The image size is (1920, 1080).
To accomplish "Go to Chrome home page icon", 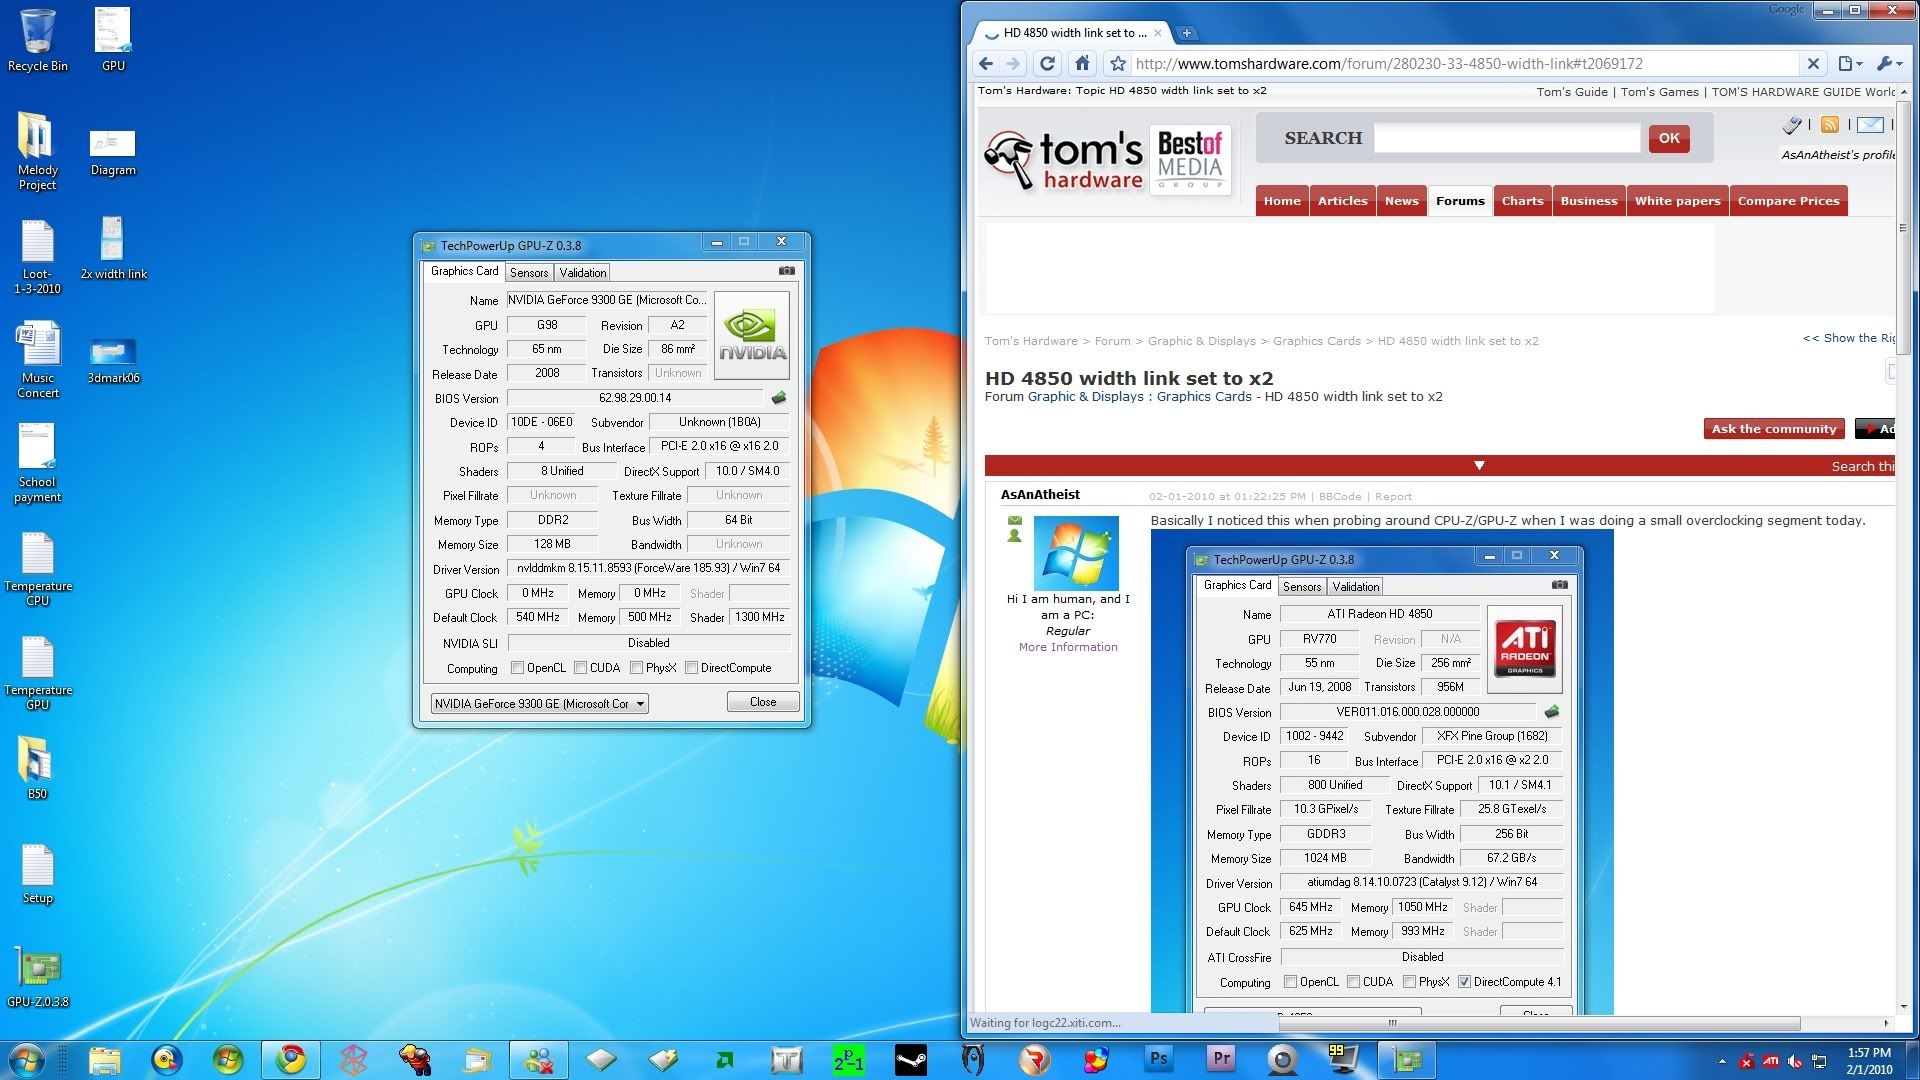I will click(1082, 64).
